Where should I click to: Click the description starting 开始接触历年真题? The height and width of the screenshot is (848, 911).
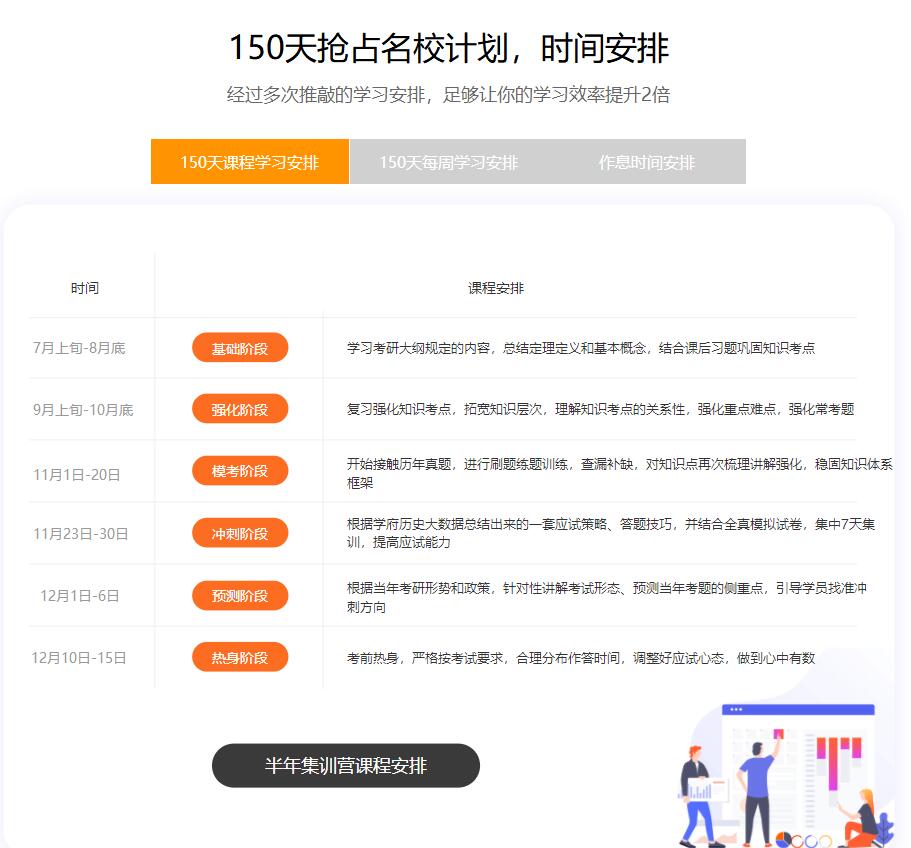pyautogui.click(x=619, y=473)
